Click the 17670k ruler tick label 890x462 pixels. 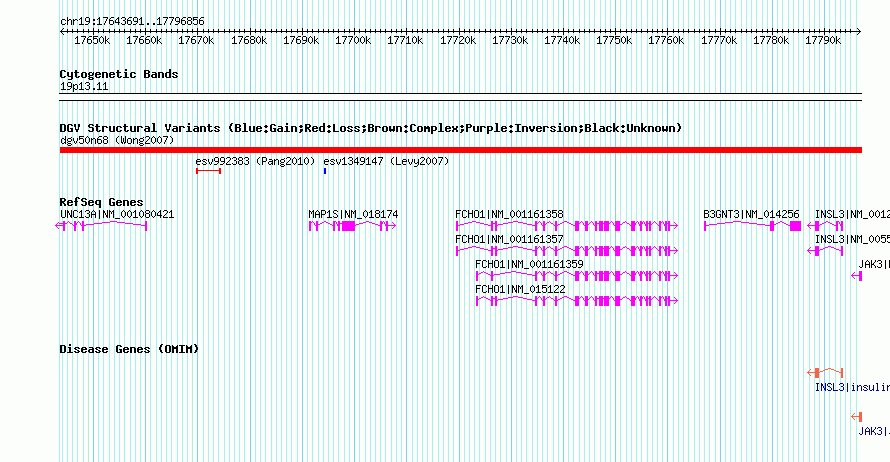(196, 40)
